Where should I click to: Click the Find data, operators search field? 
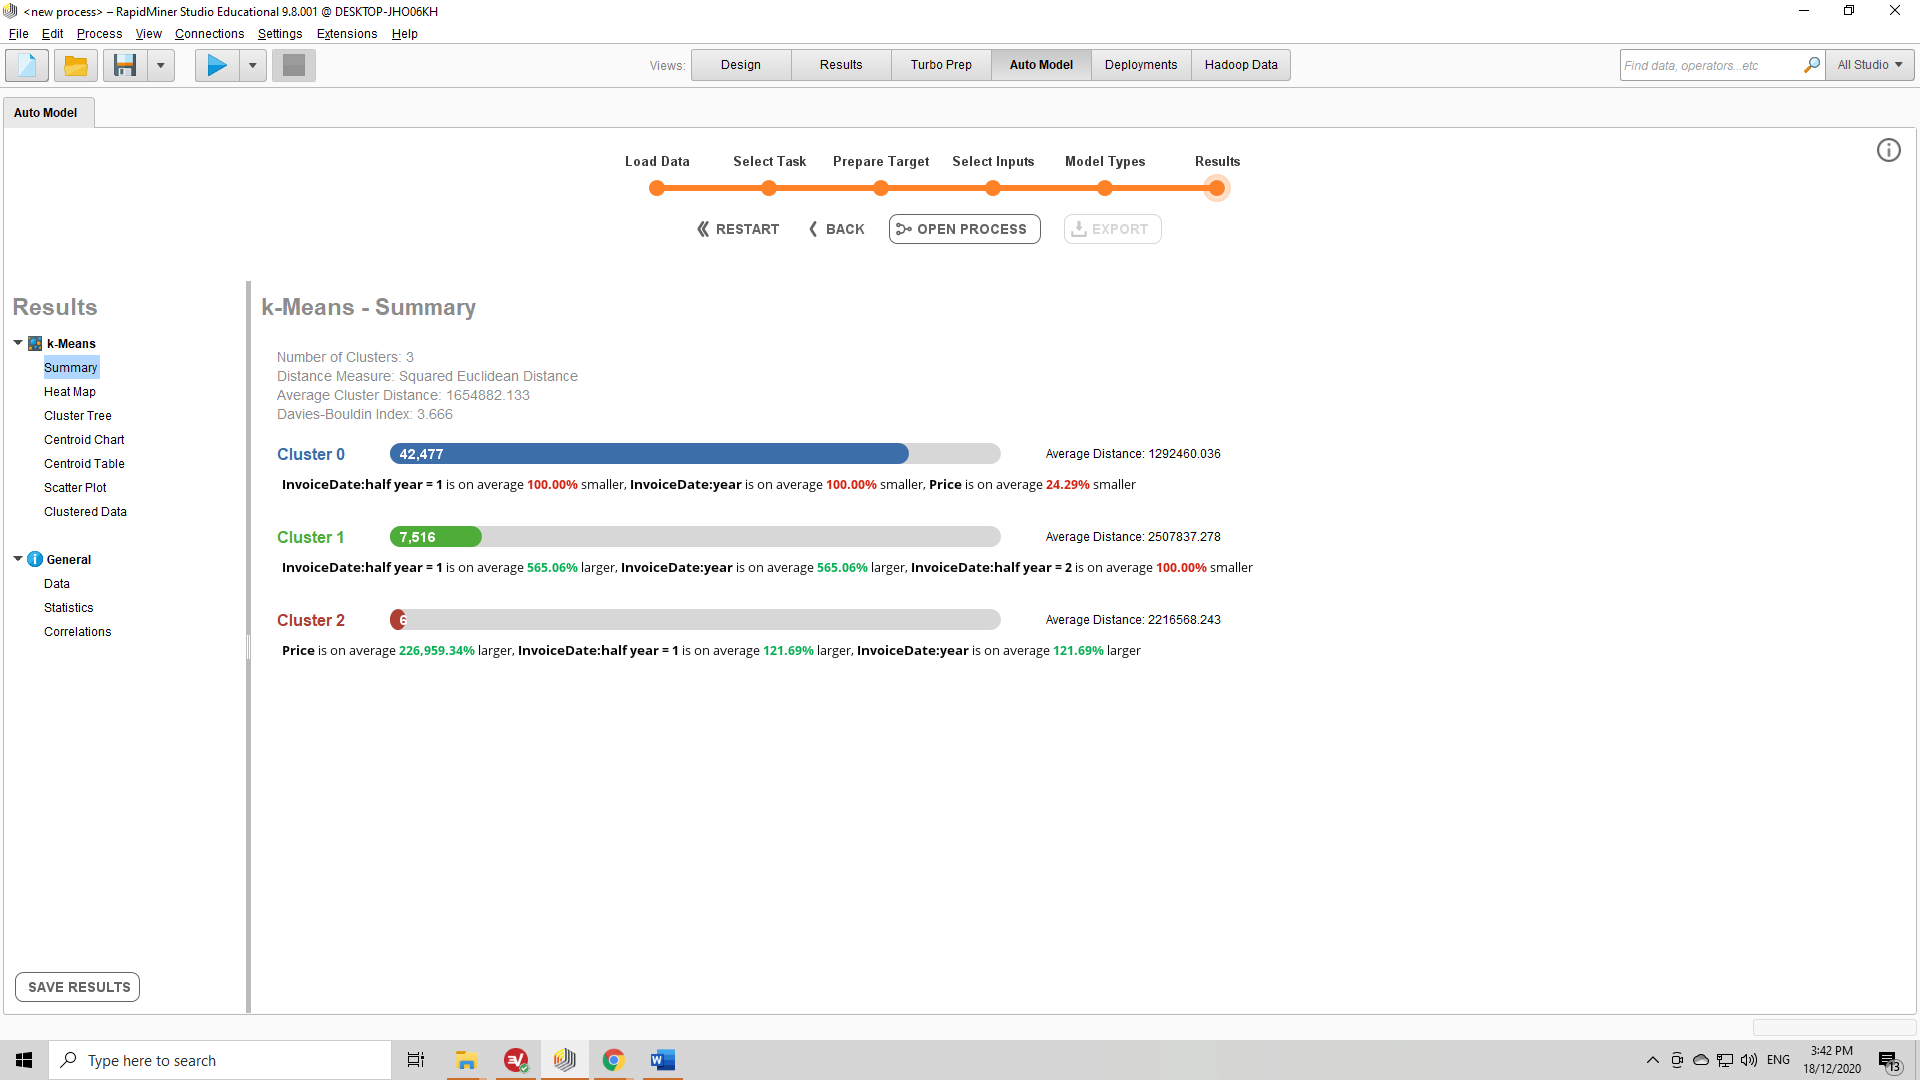pos(1710,65)
